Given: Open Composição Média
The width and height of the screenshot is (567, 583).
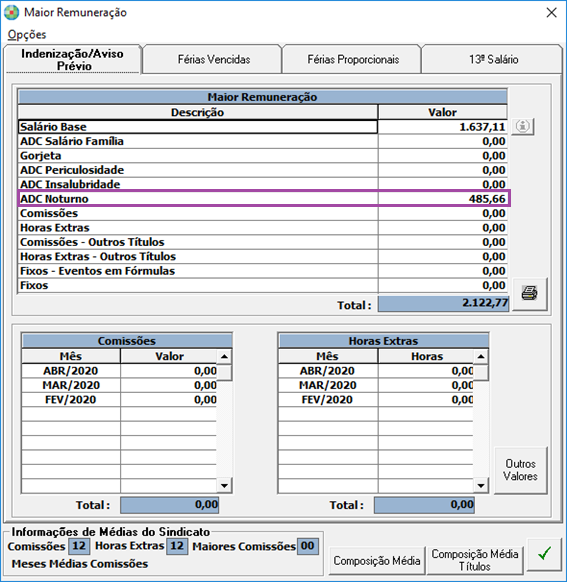Looking at the screenshot, I should pyautogui.click(x=377, y=560).
